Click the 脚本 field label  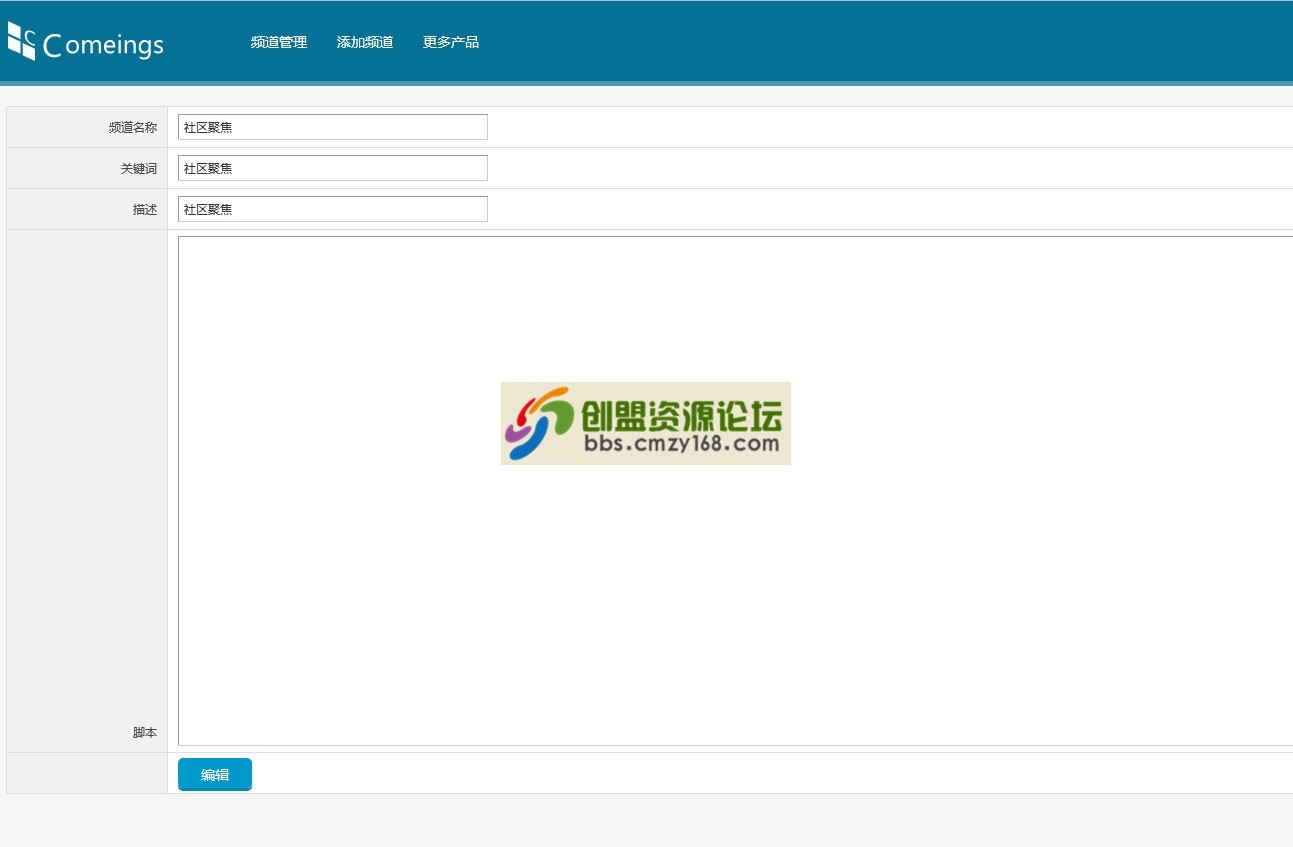point(145,733)
